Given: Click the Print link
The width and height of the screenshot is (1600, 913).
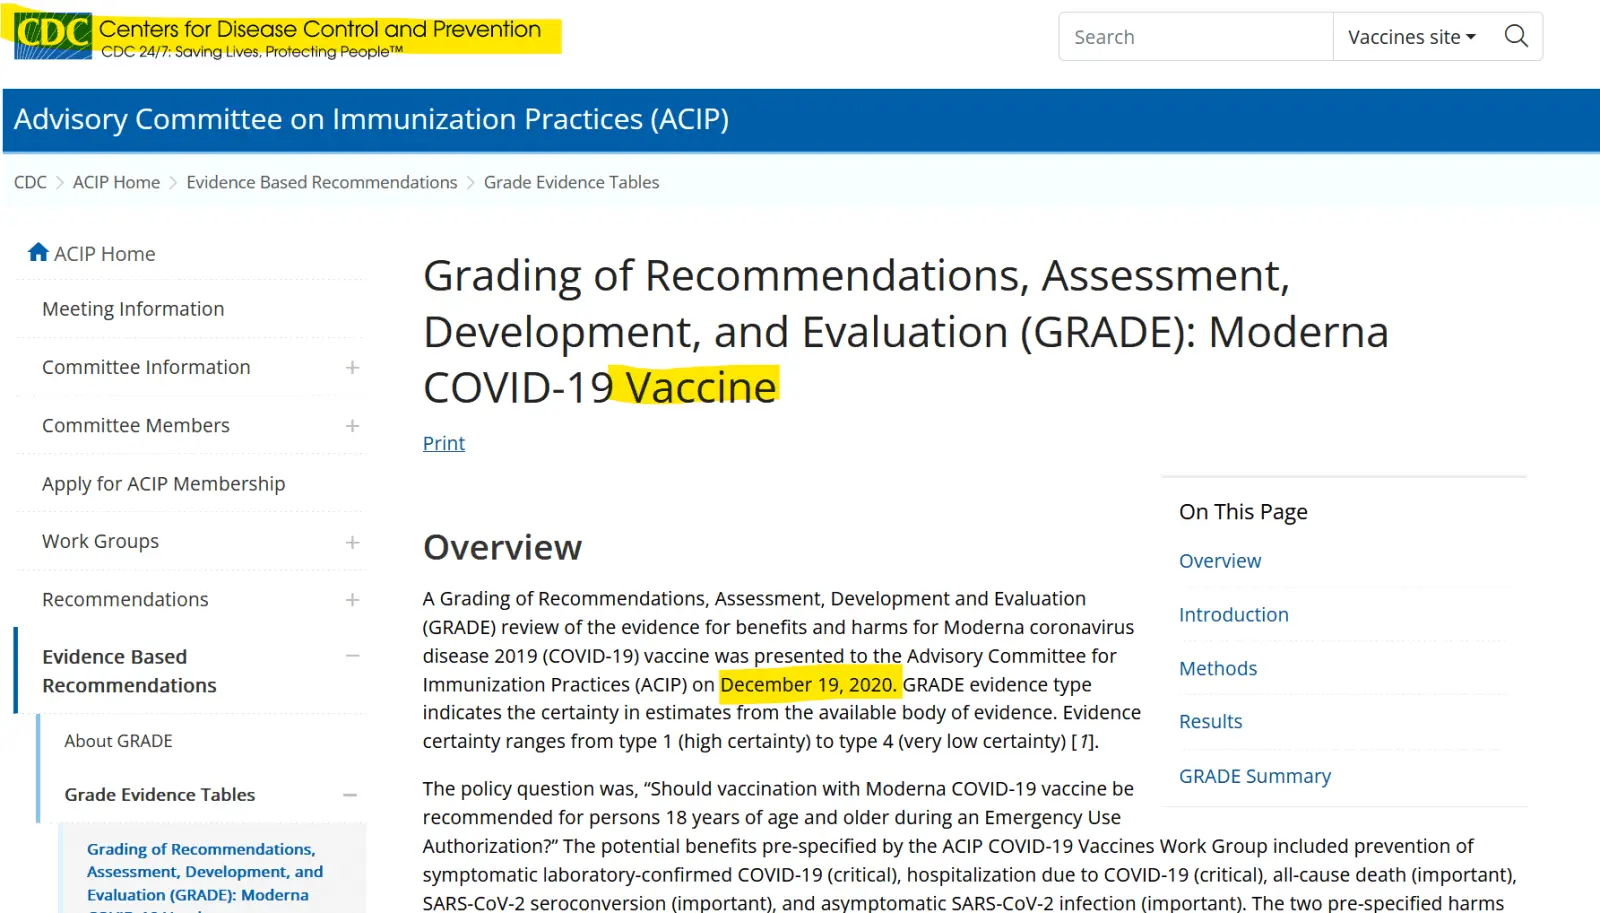Looking at the screenshot, I should point(444,443).
